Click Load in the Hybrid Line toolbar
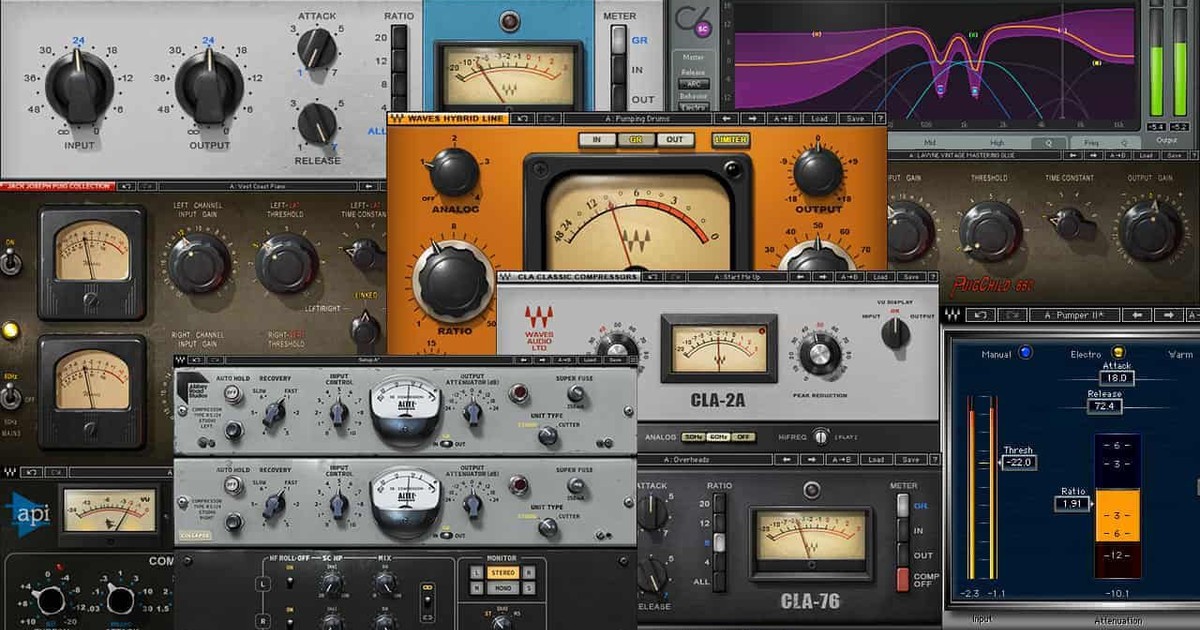 [x=819, y=118]
